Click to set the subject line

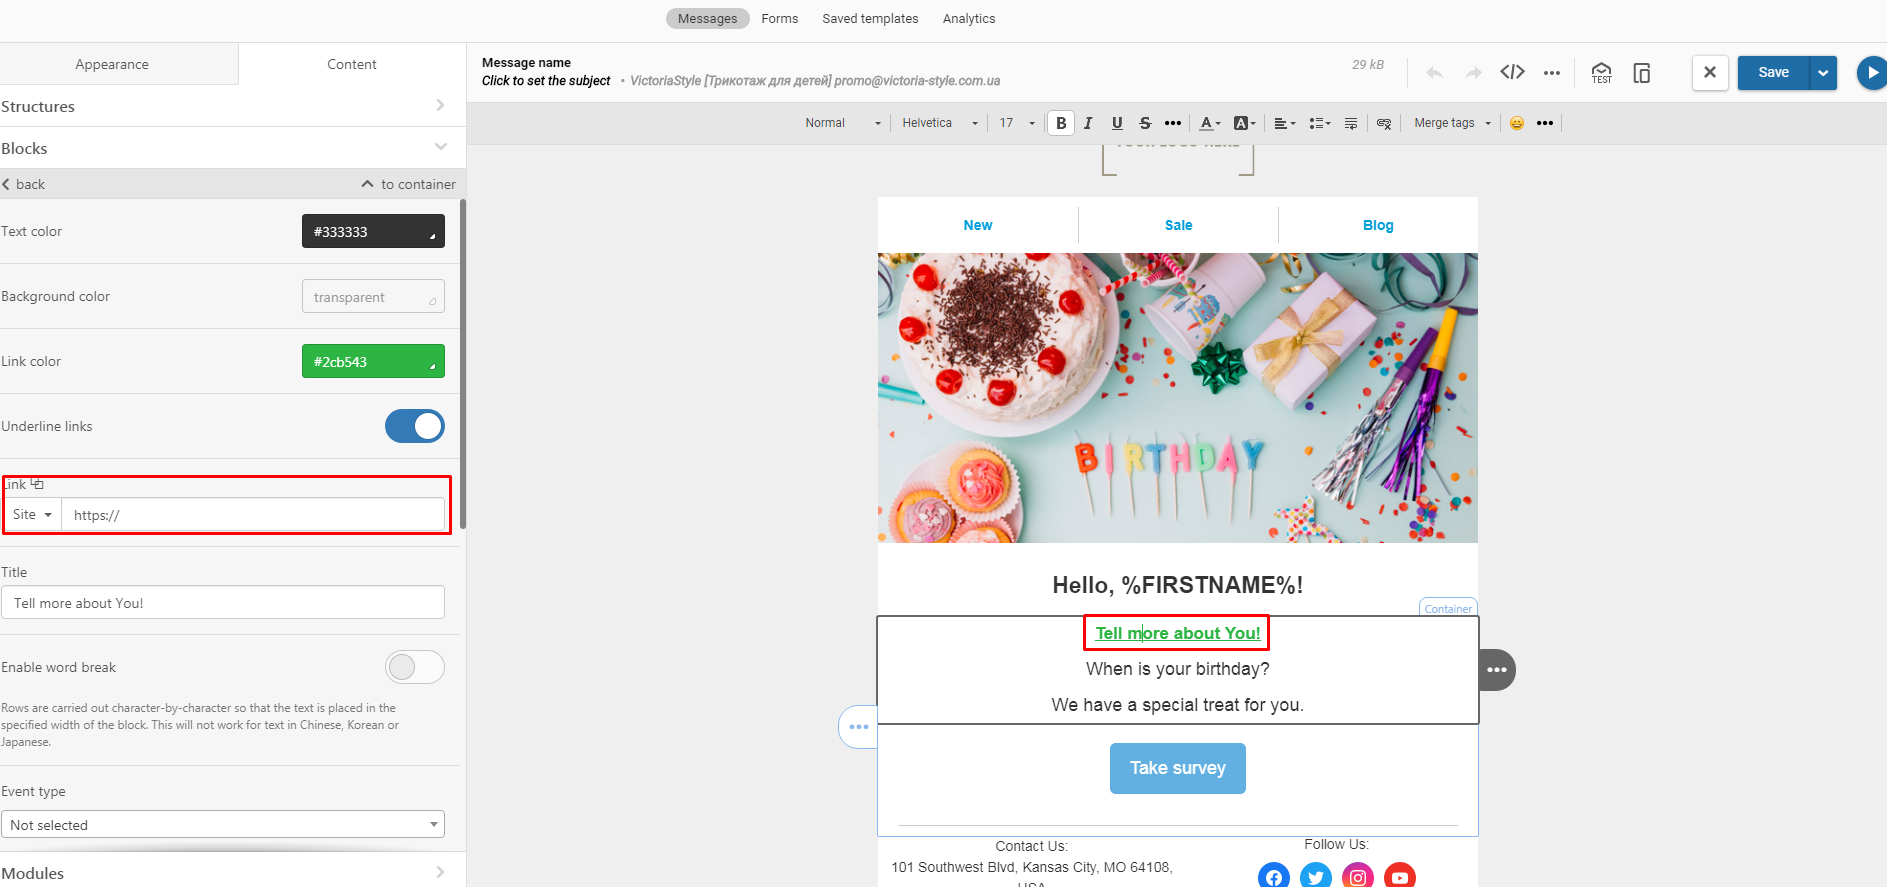pyautogui.click(x=546, y=80)
